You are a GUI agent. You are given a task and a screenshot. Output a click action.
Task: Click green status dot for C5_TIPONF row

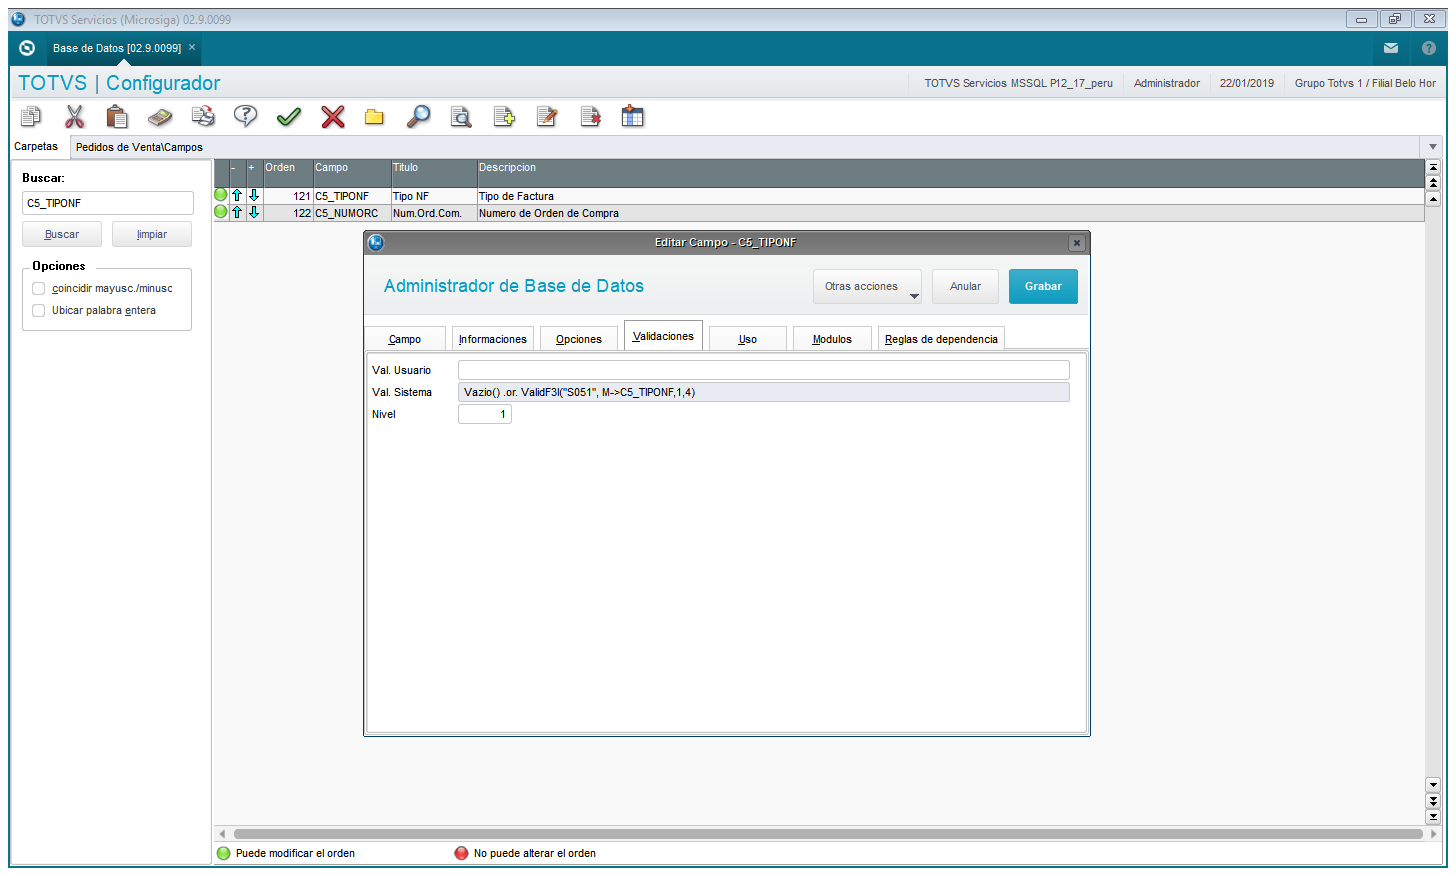point(221,195)
